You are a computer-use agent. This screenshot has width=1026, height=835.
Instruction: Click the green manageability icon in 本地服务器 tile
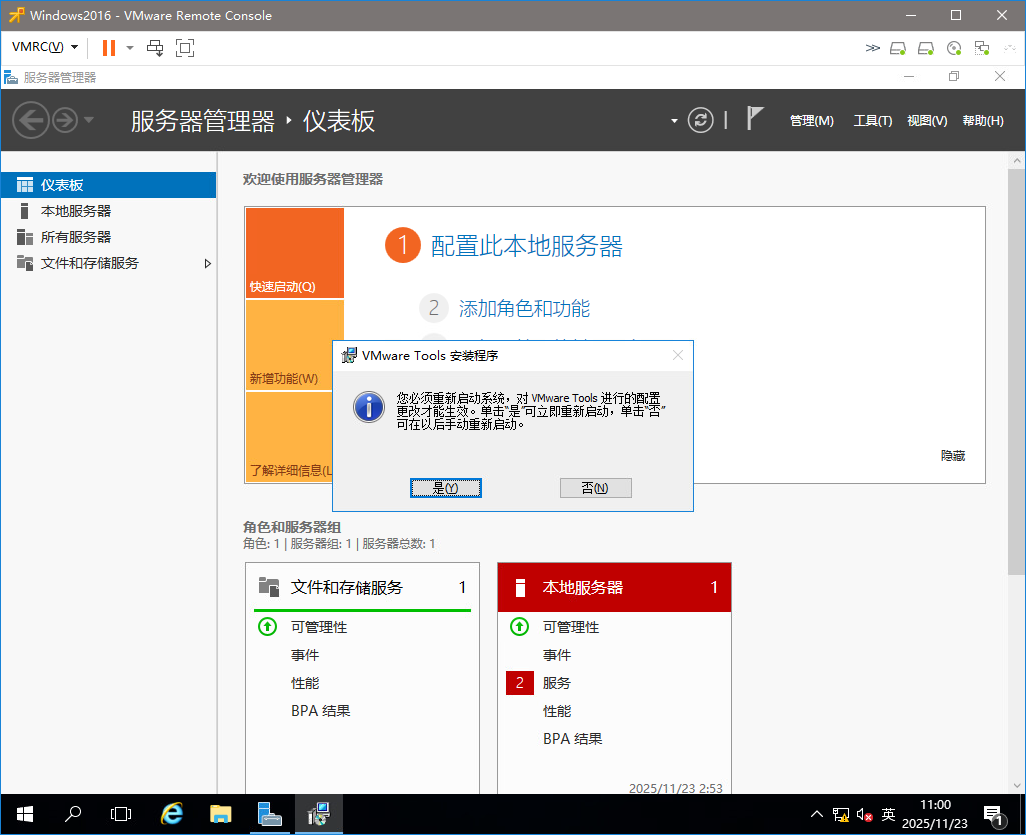[x=520, y=627]
